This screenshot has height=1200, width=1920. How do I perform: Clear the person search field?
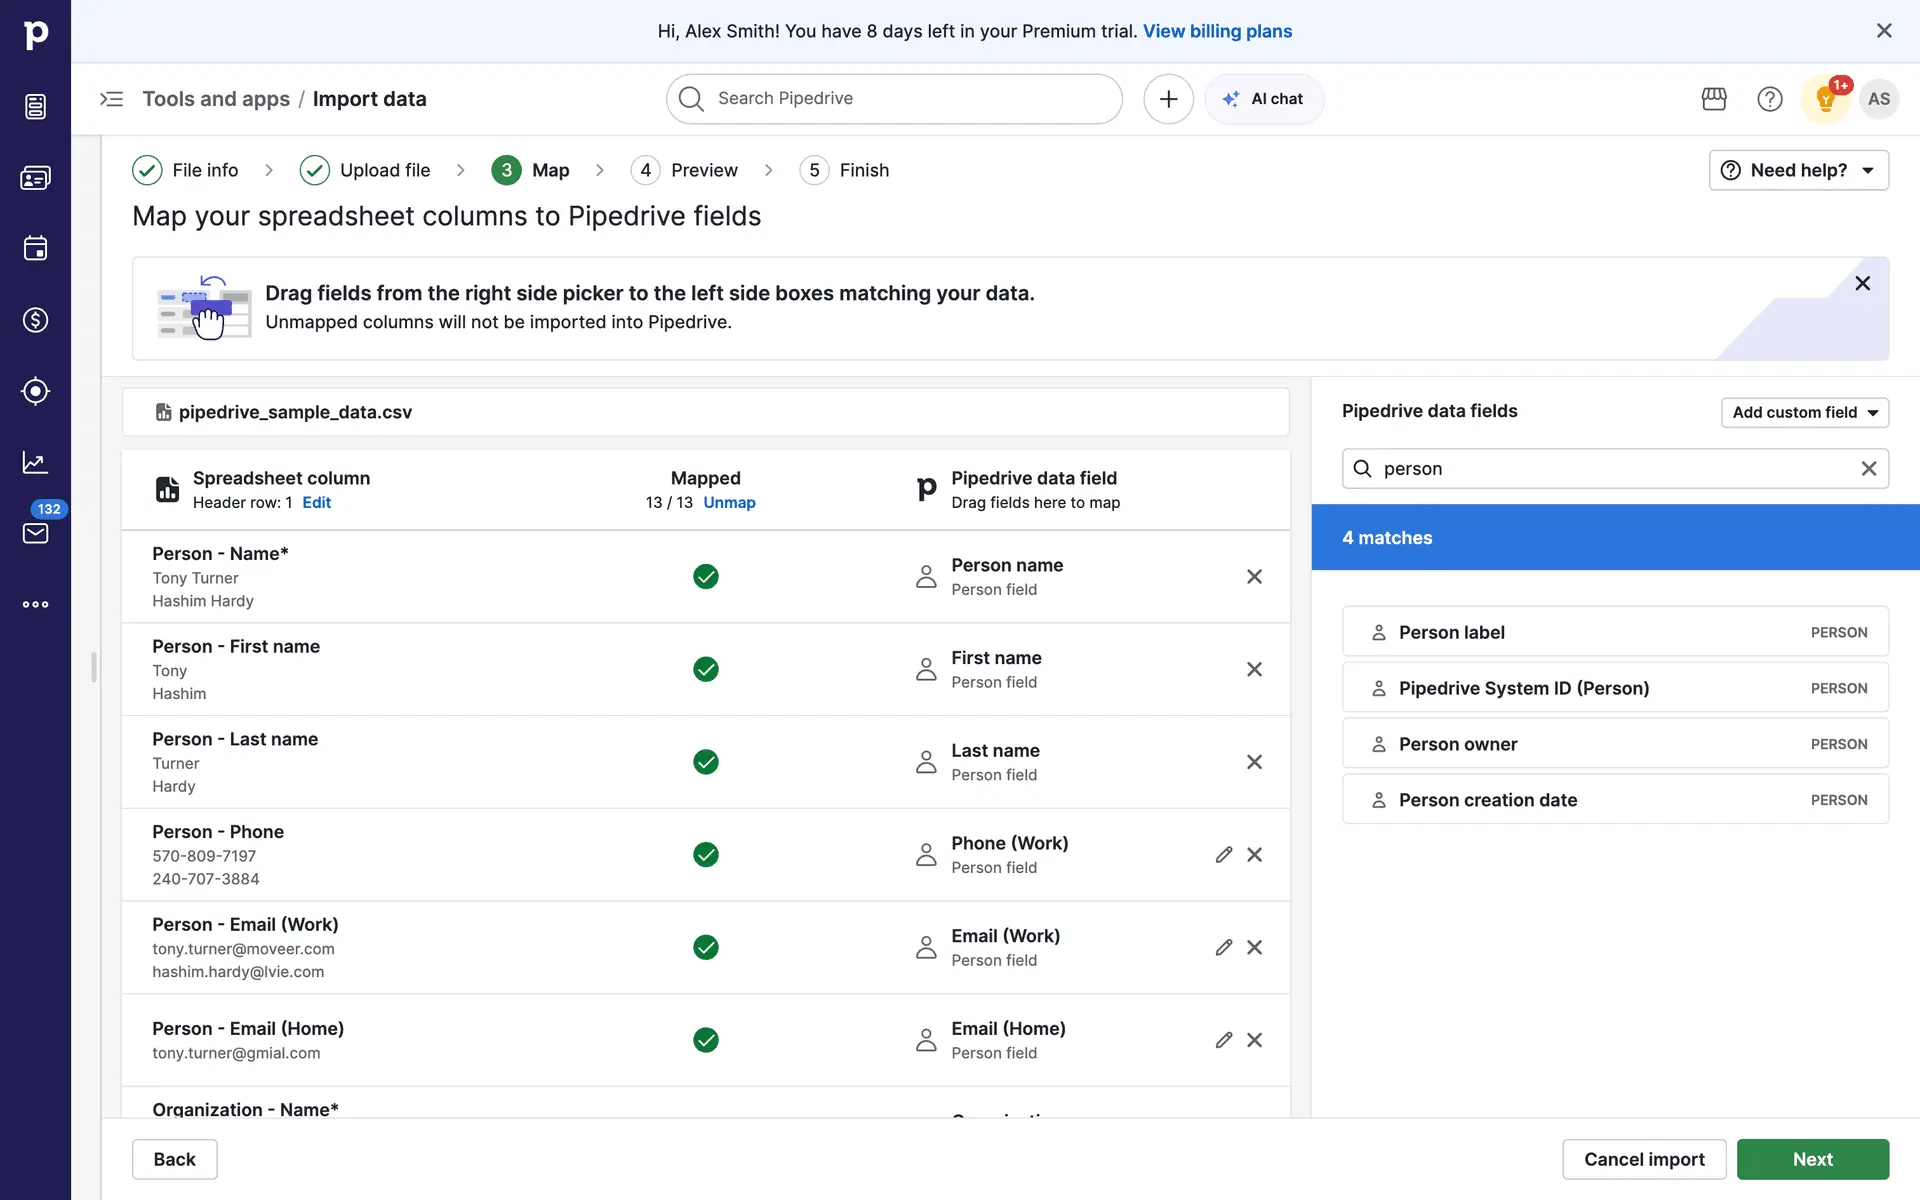click(1868, 469)
